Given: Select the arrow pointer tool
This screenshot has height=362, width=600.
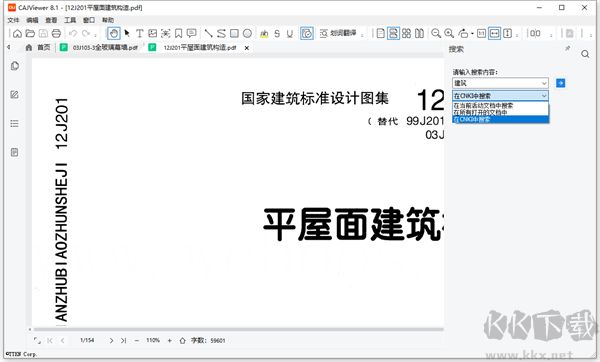Looking at the screenshot, I should pos(127,34).
